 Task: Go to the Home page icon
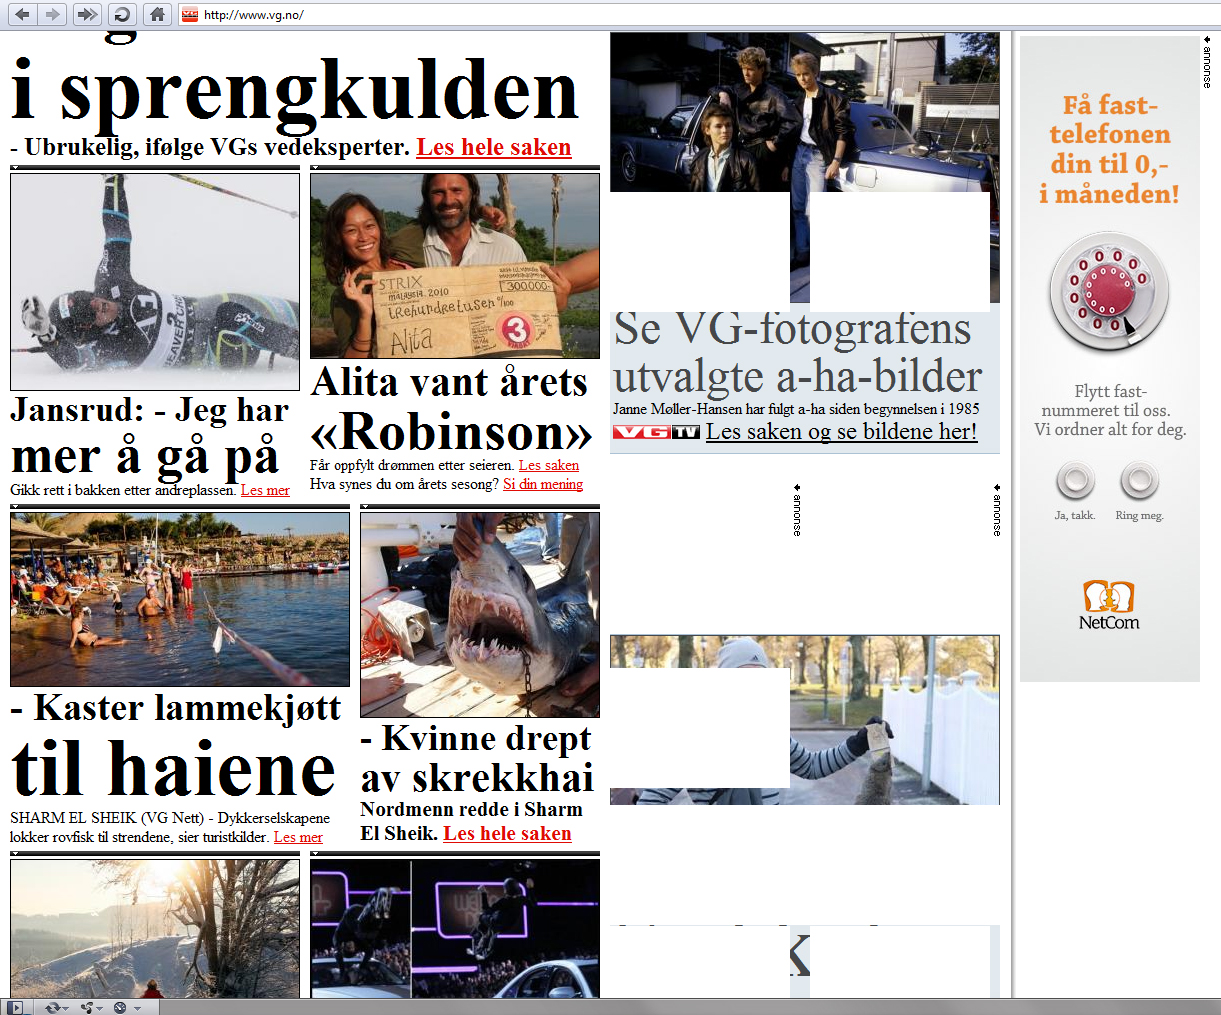157,14
